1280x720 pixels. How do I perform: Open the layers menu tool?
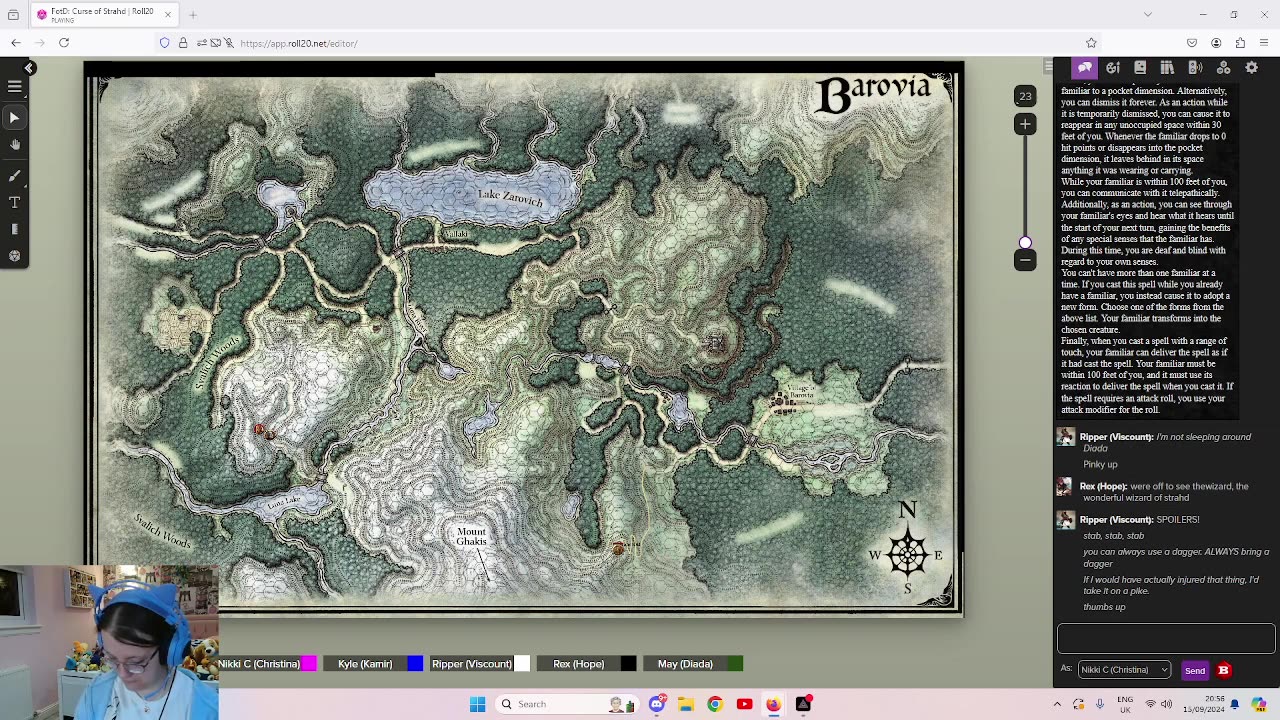15,87
